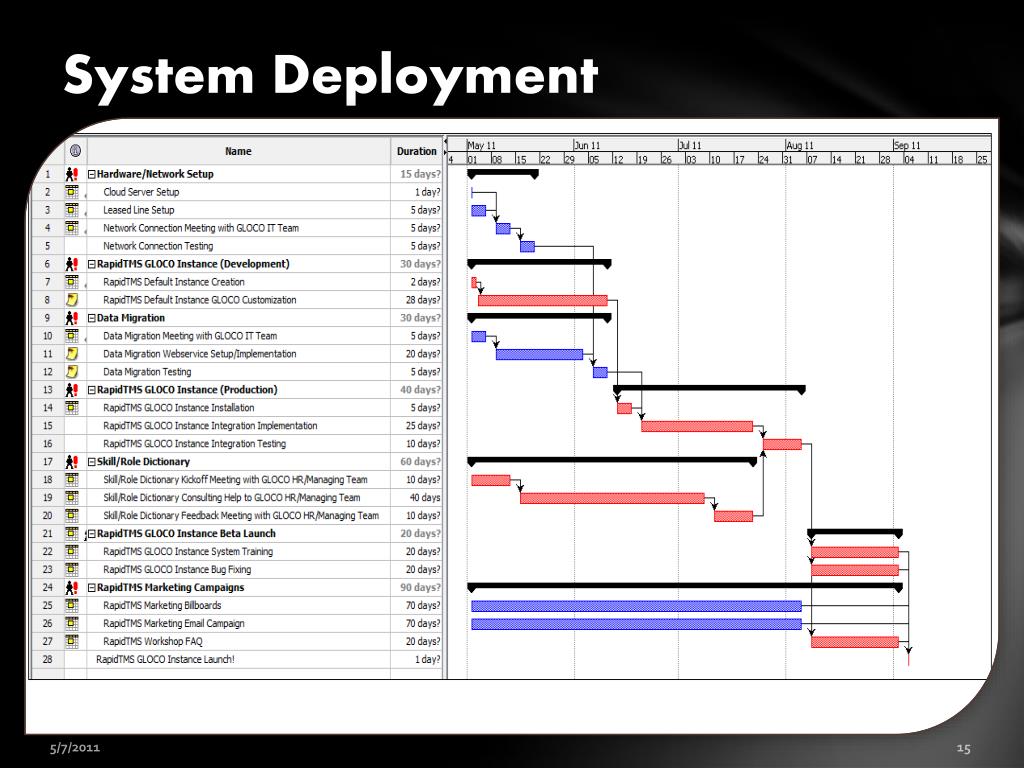The height and width of the screenshot is (768, 1024).
Task: Collapse RapidTMS GLOCO Instance (Development) group
Action: [92, 264]
